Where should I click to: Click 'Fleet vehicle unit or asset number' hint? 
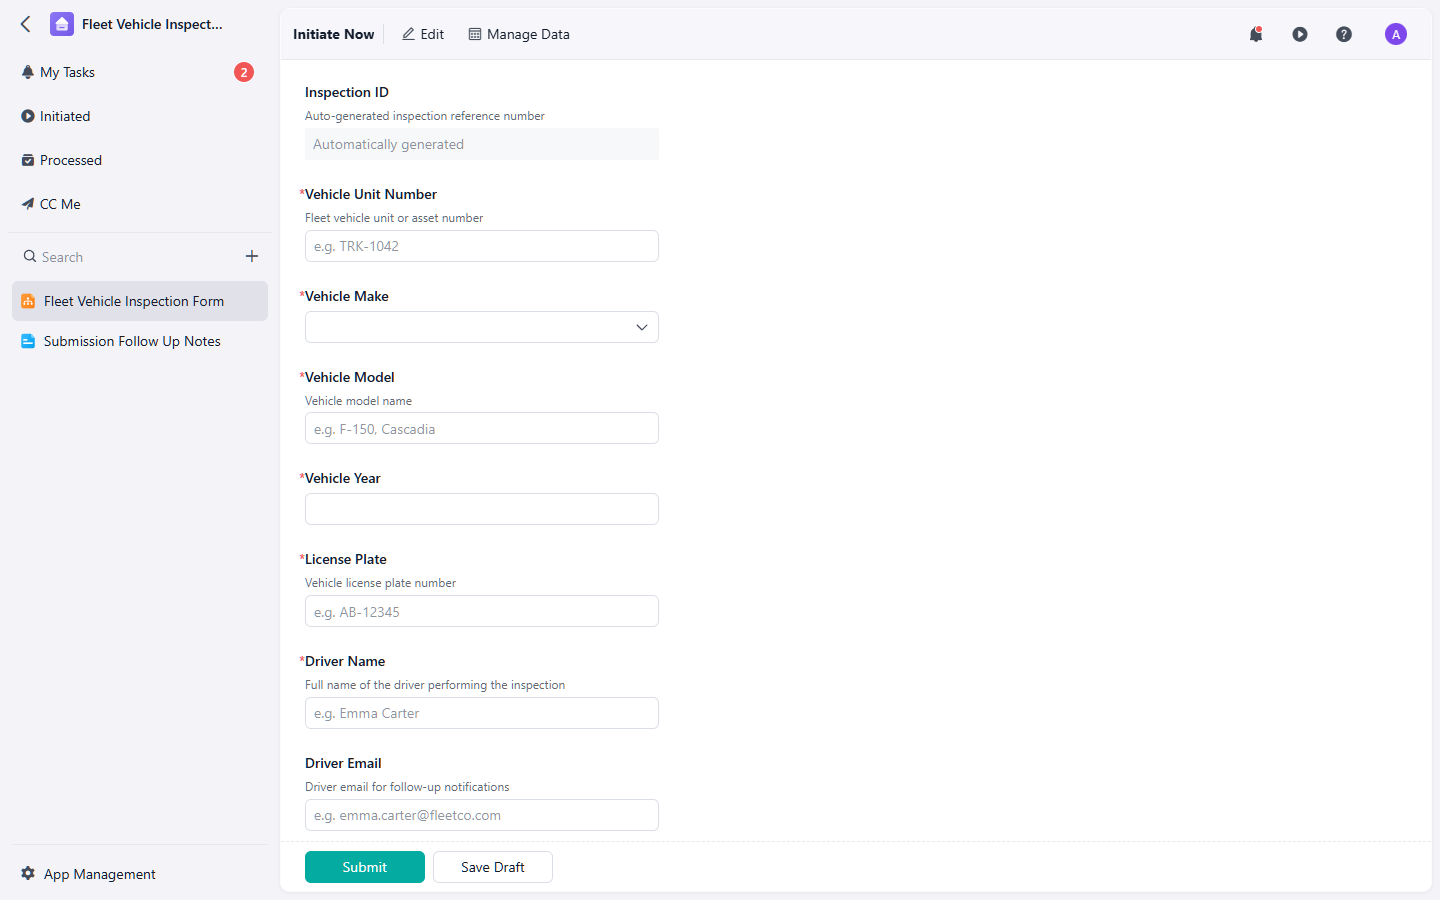pyautogui.click(x=394, y=218)
